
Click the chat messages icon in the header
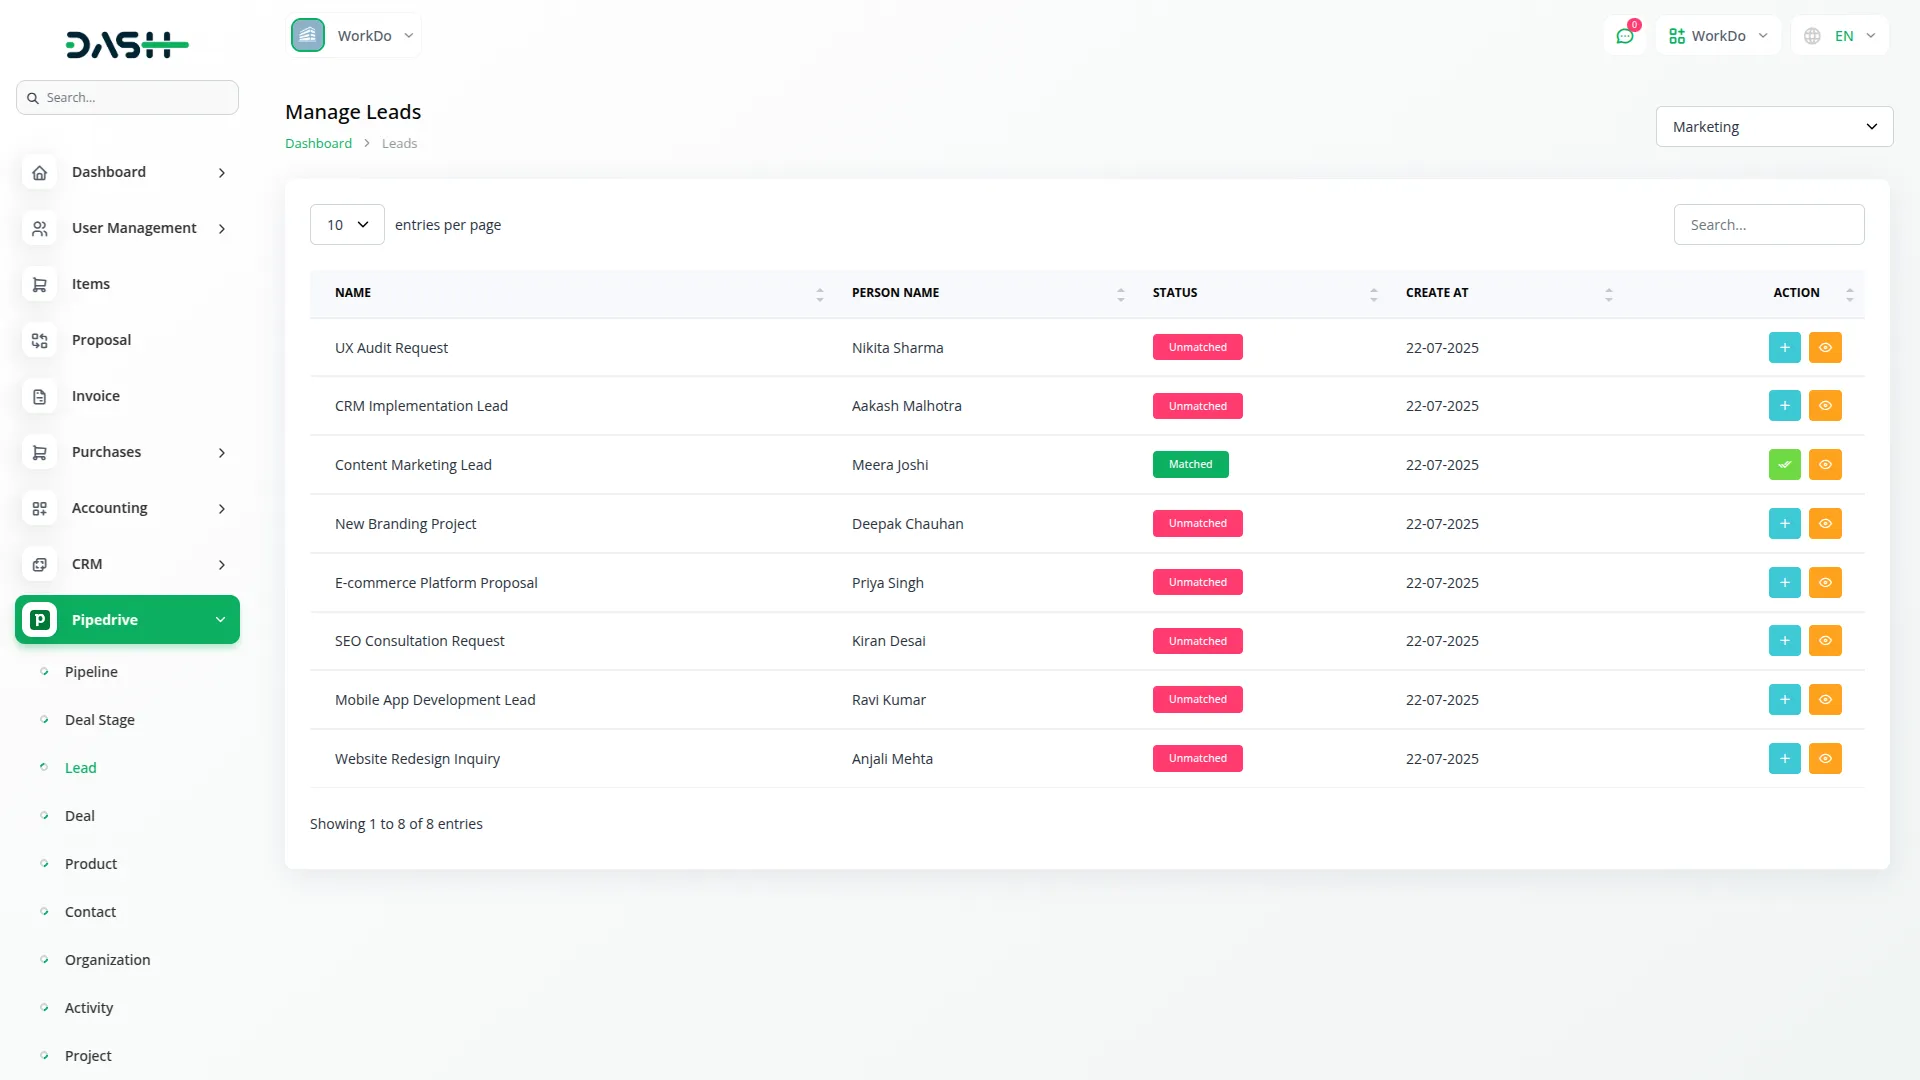point(1625,35)
